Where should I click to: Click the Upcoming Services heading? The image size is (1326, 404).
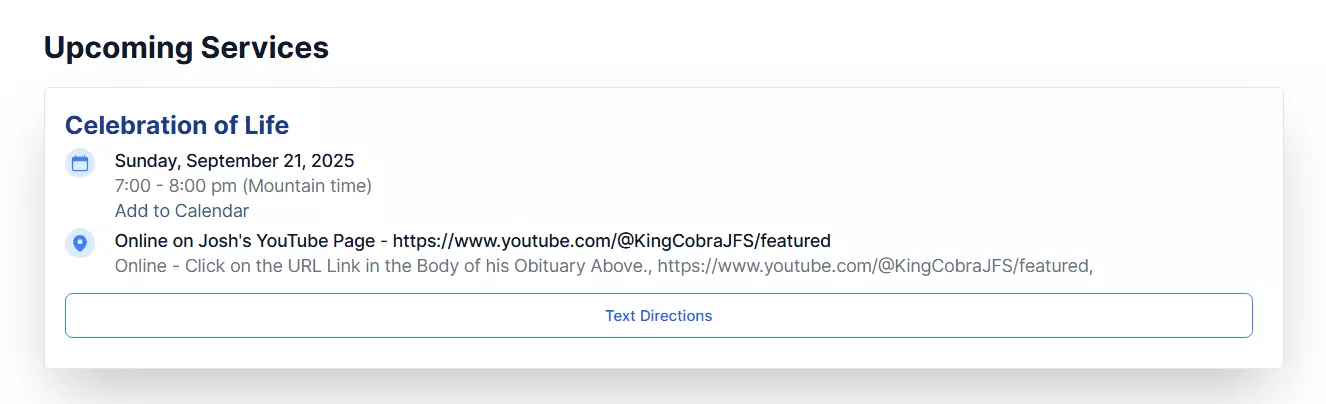(186, 47)
